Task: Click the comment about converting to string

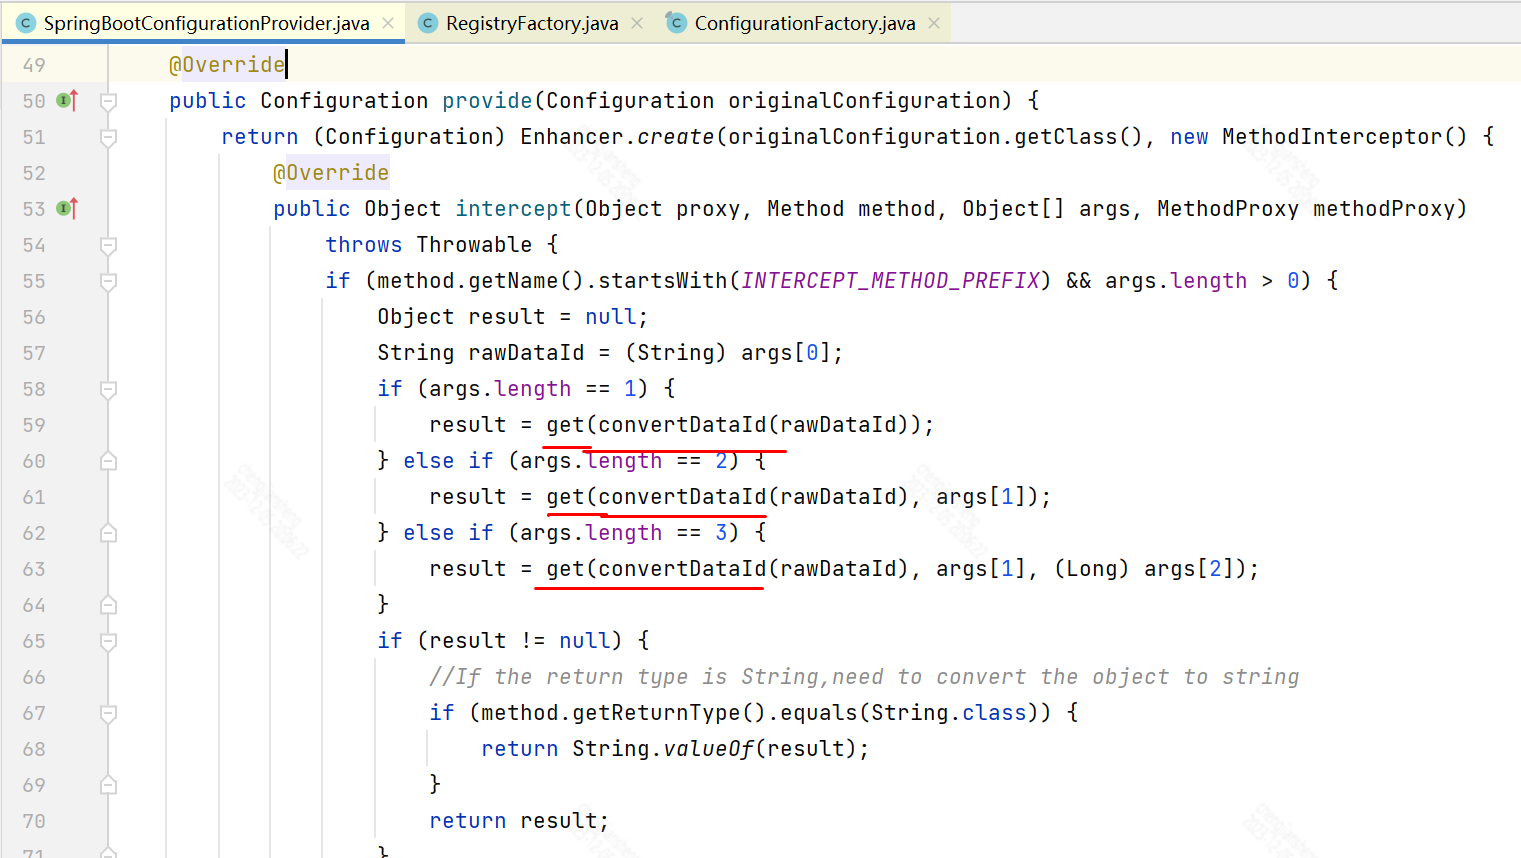Action: [x=864, y=677]
